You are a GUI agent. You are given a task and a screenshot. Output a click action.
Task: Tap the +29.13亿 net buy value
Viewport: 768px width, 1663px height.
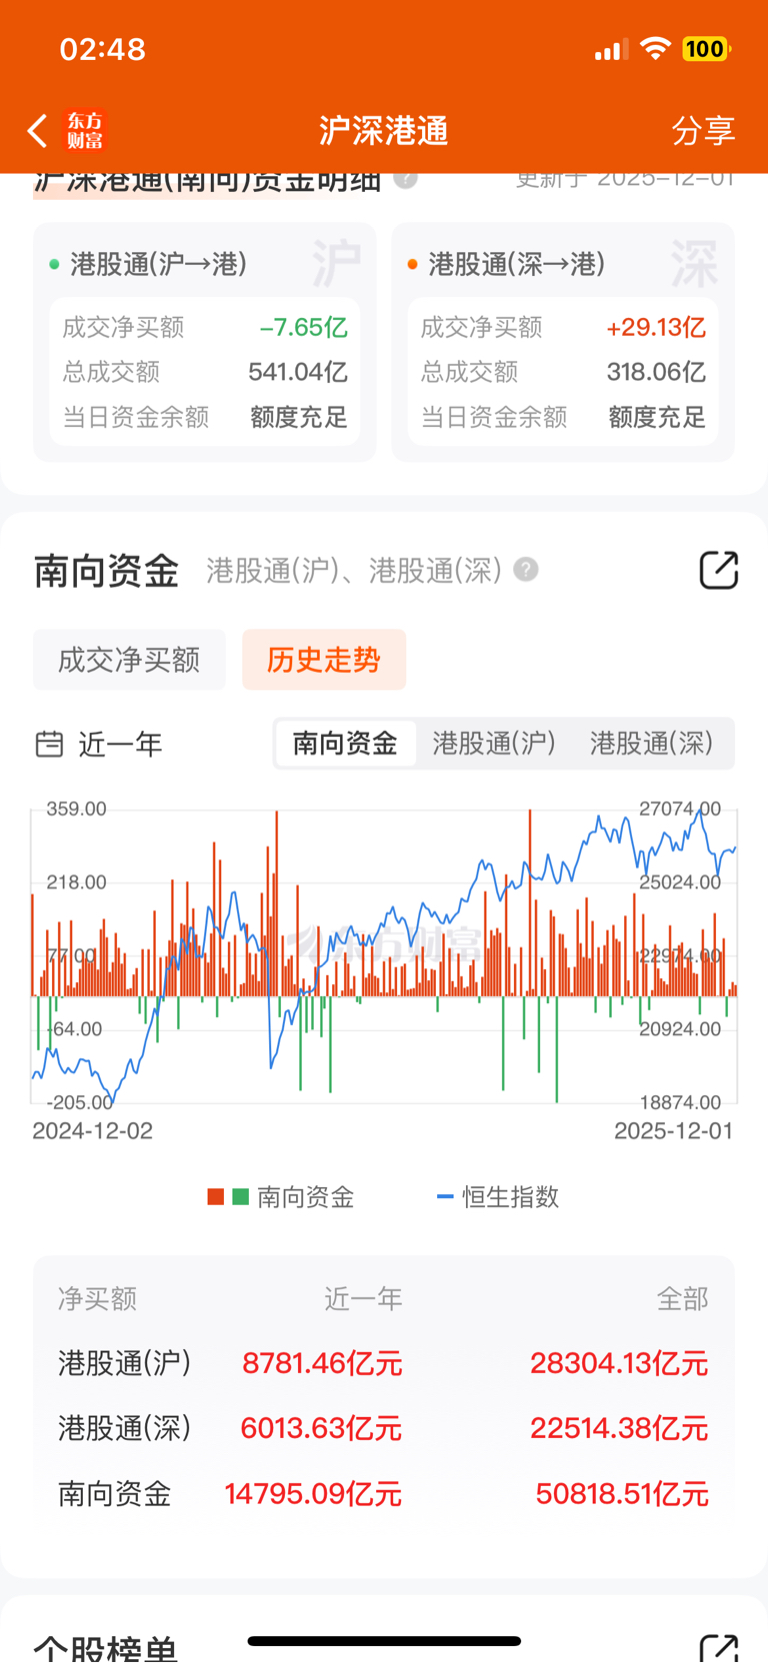point(656,327)
